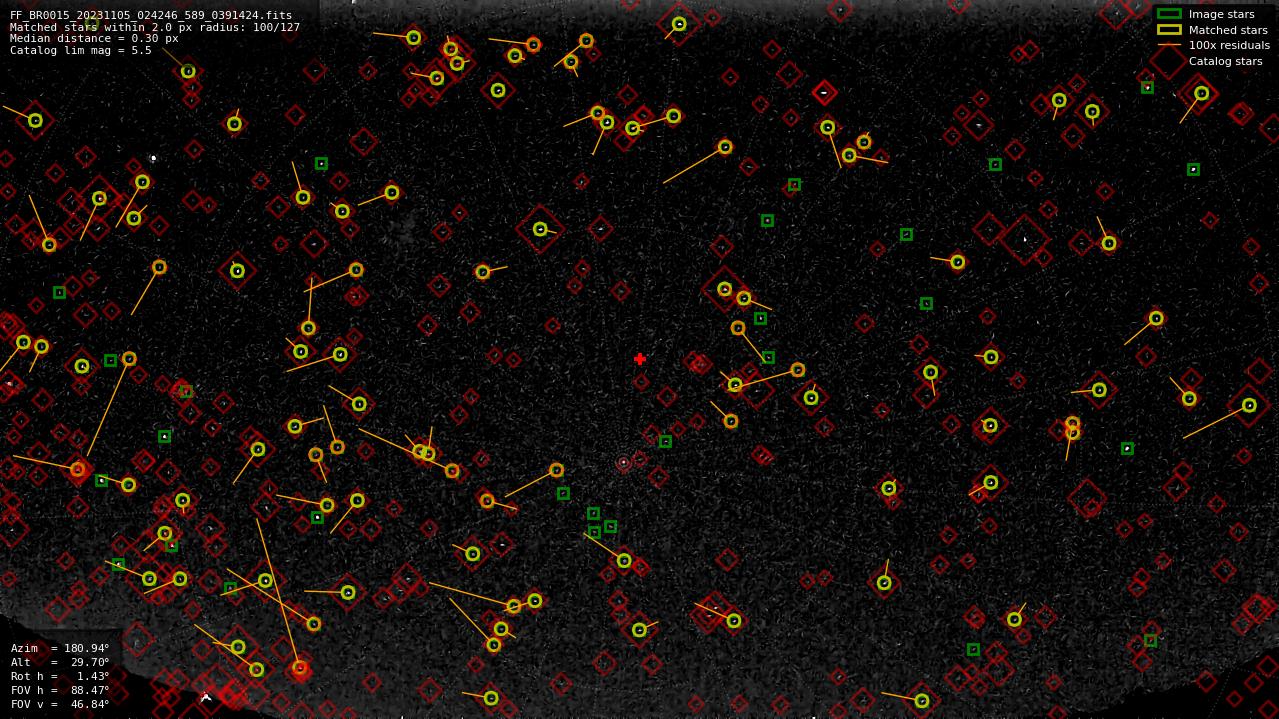Image resolution: width=1279 pixels, height=719 pixels.
Task: Select the FF_BR0015 fits file name text
Action: point(151,15)
